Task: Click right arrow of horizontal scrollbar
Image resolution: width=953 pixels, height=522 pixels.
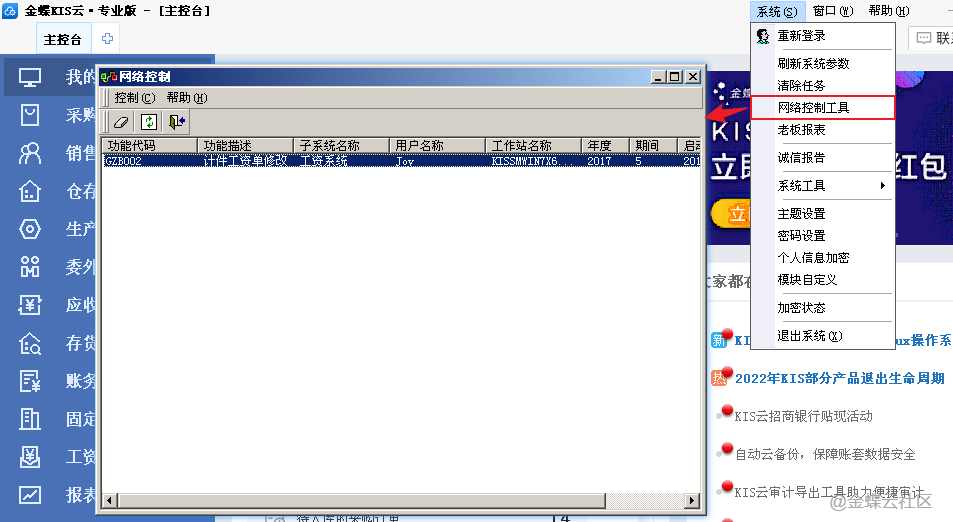Action: pos(691,500)
